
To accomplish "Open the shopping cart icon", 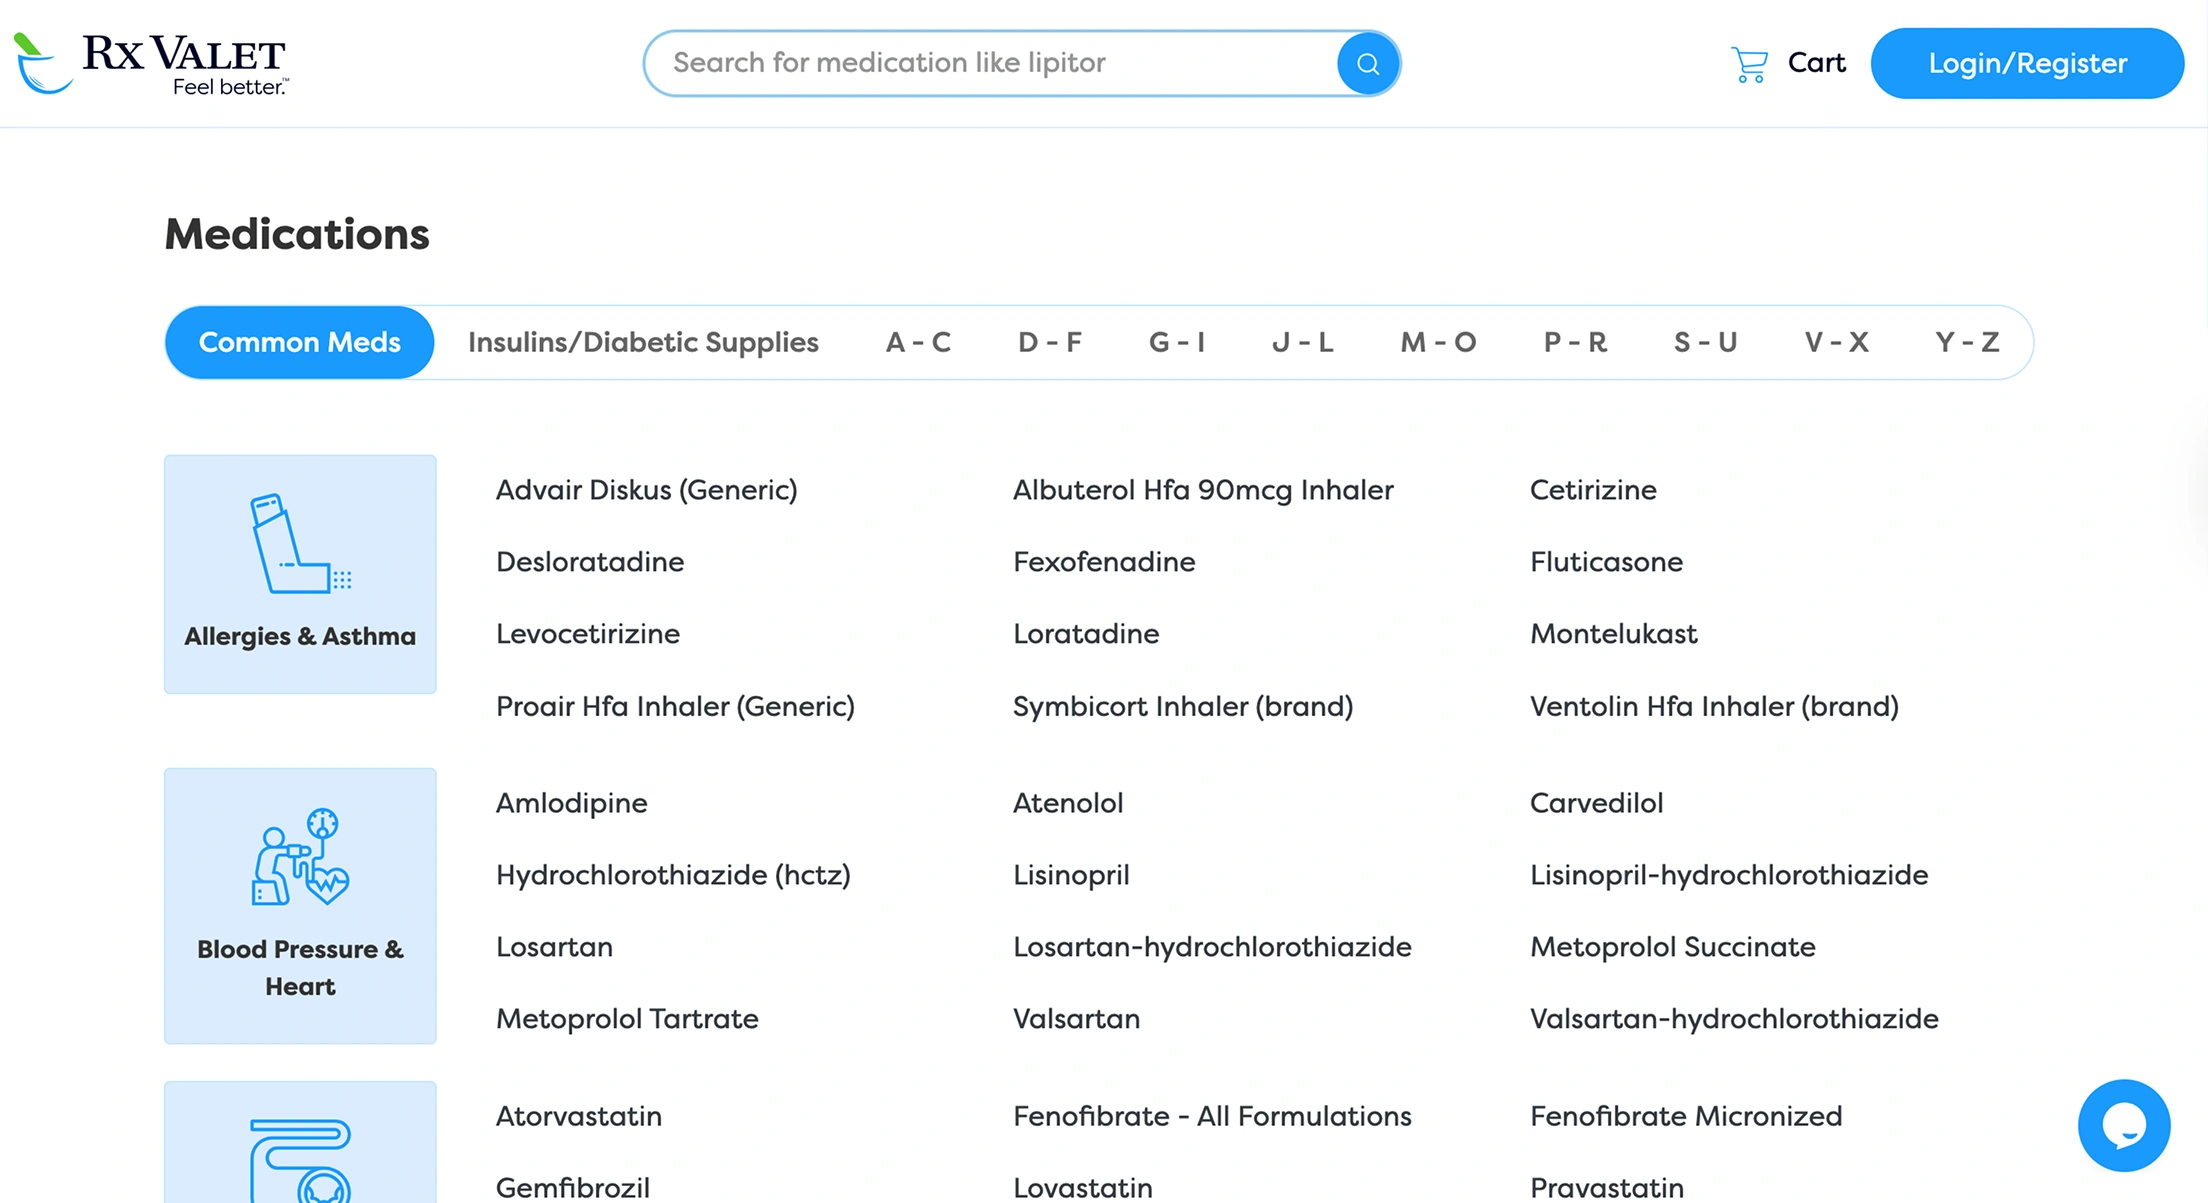I will [x=1749, y=64].
